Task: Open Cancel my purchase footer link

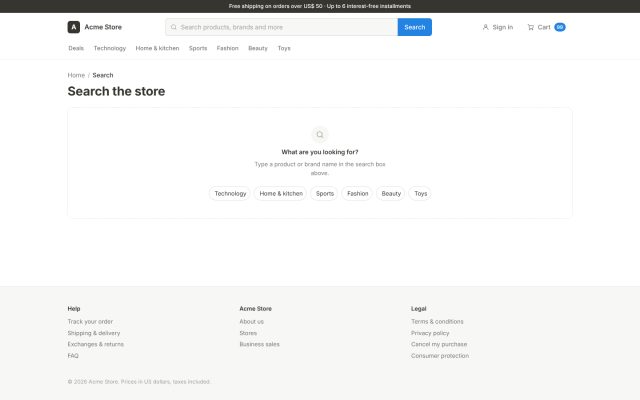Action: [x=439, y=344]
